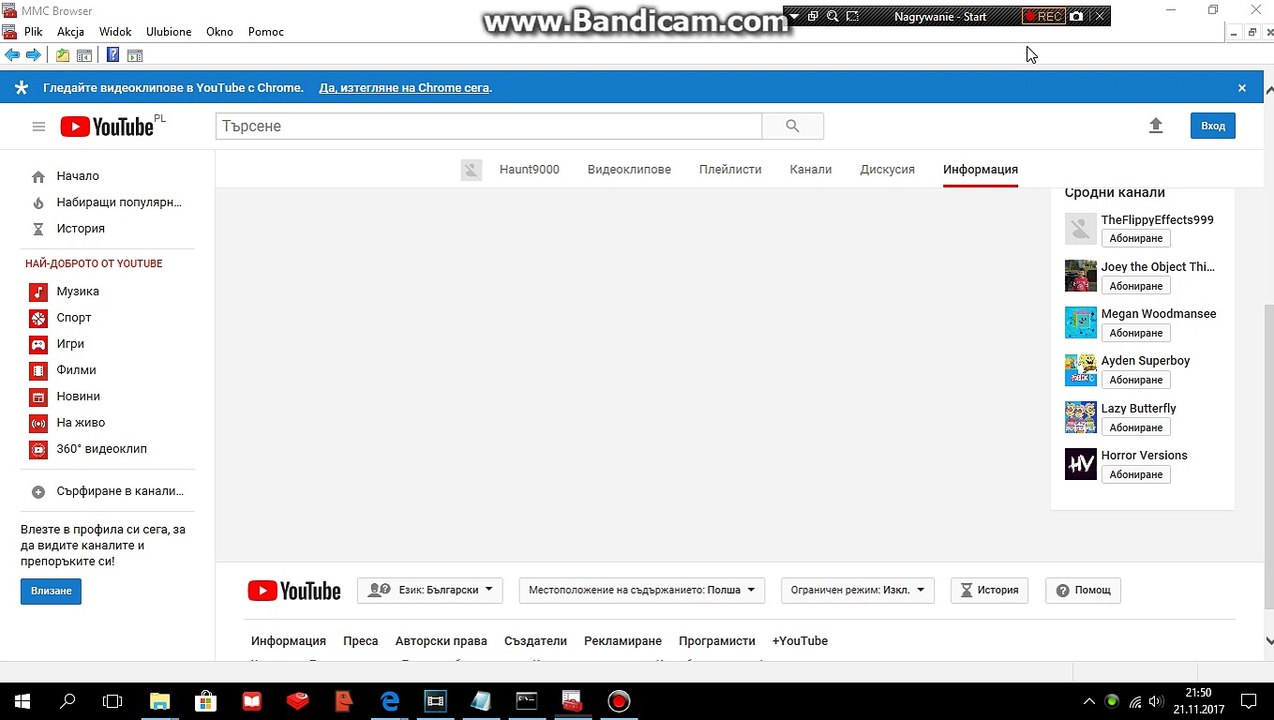Viewport: 1274px width, 720px height.
Task: Expand the Ограничен режим dropdown
Action: click(x=857, y=590)
